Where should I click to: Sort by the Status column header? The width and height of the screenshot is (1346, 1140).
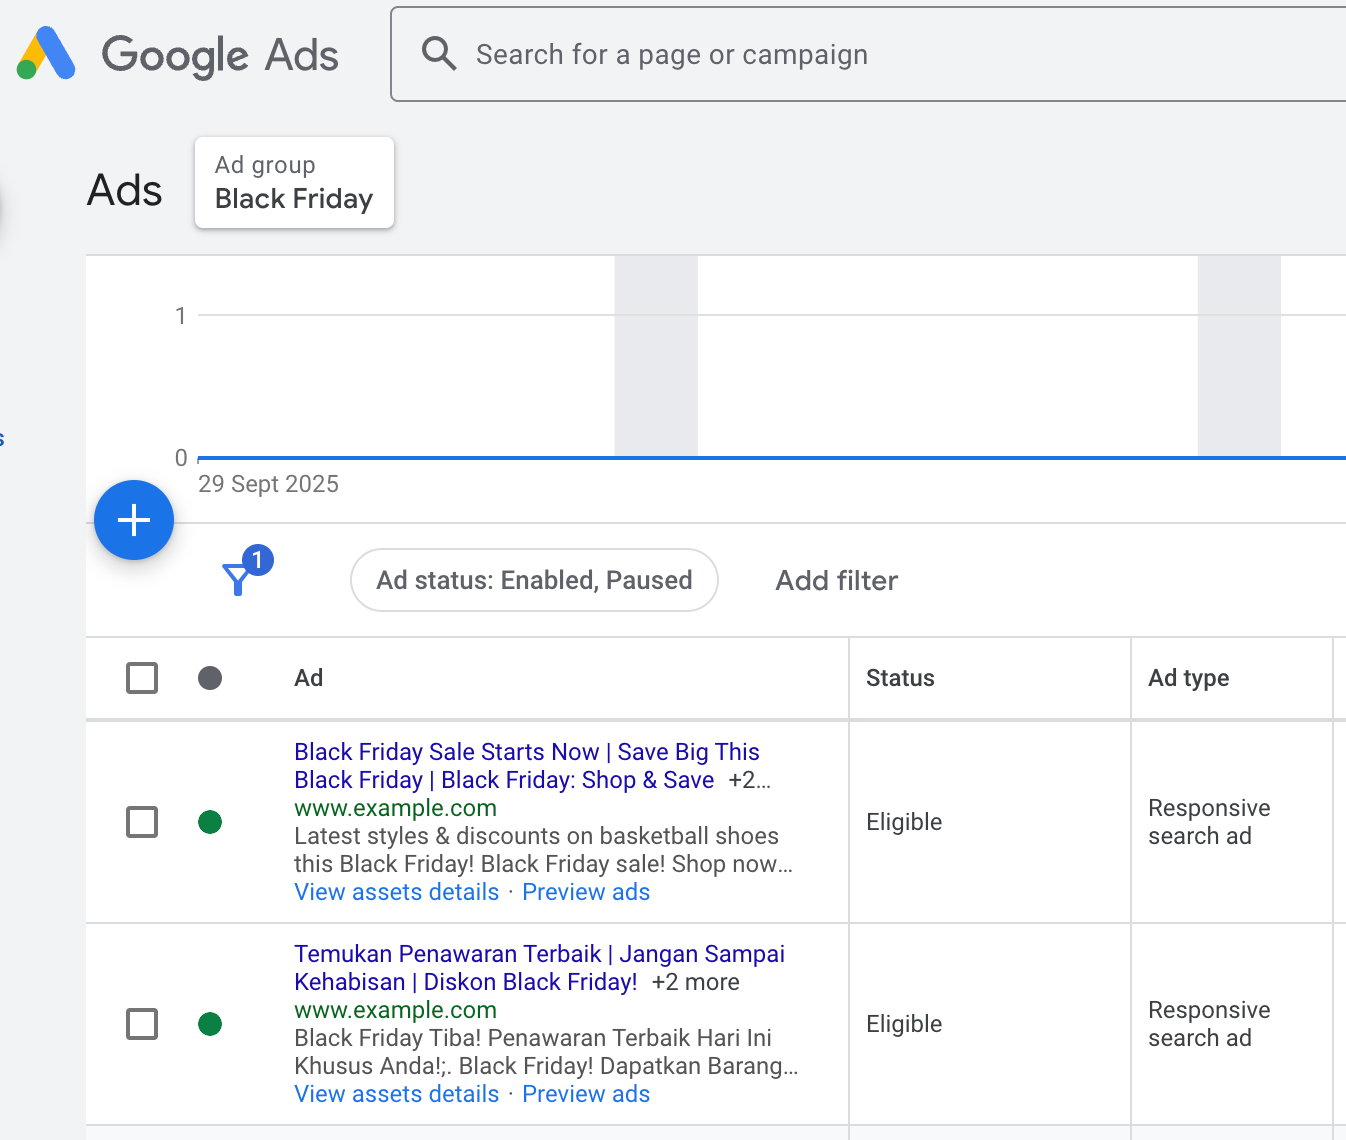pos(900,678)
